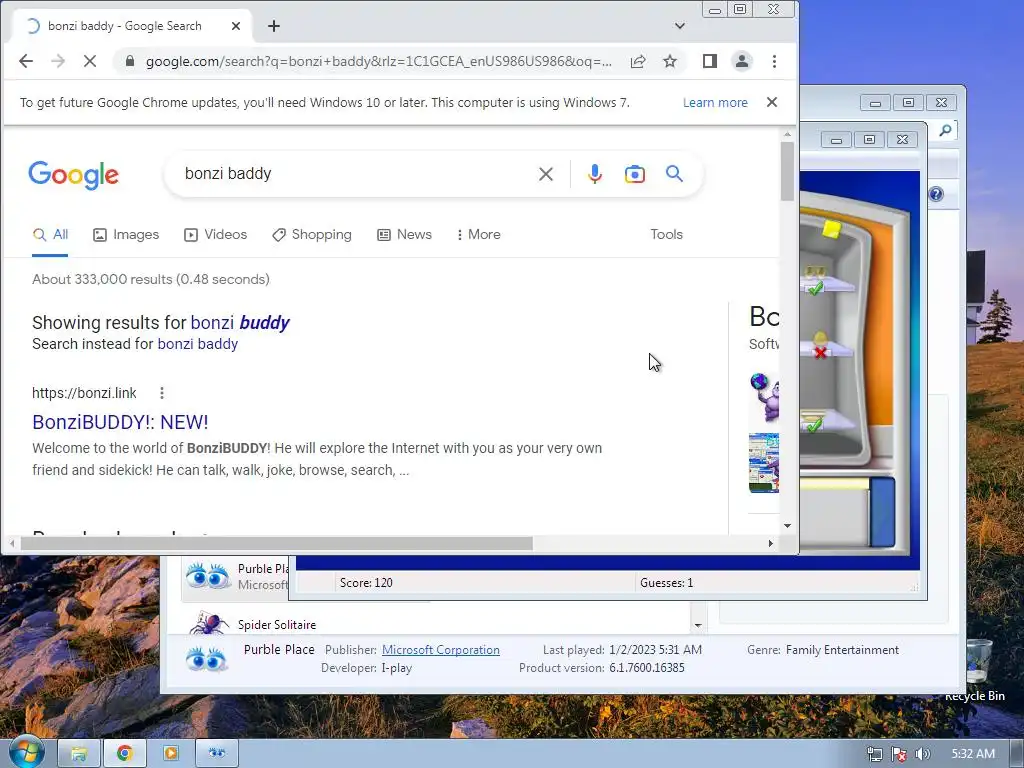Screen dimensions: 1024x768
Task: Open the volume speaker tray icon
Action: click(922, 754)
